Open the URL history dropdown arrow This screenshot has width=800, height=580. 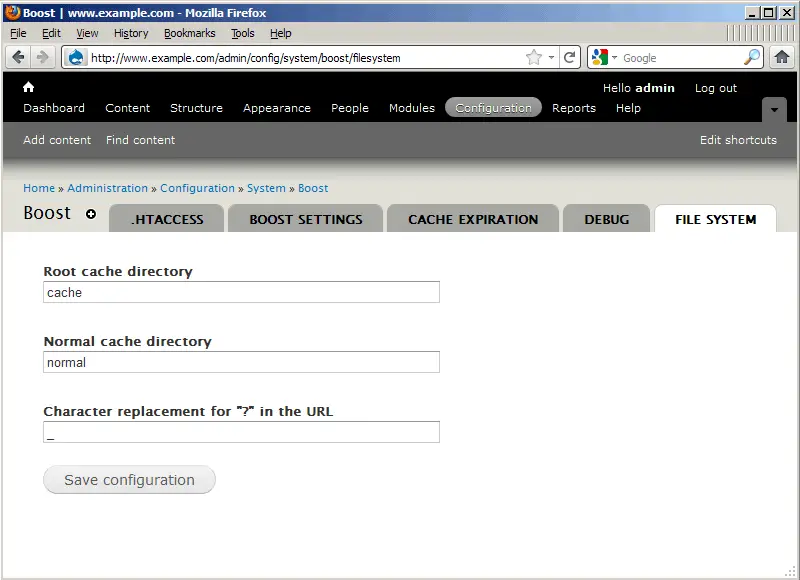(x=551, y=58)
